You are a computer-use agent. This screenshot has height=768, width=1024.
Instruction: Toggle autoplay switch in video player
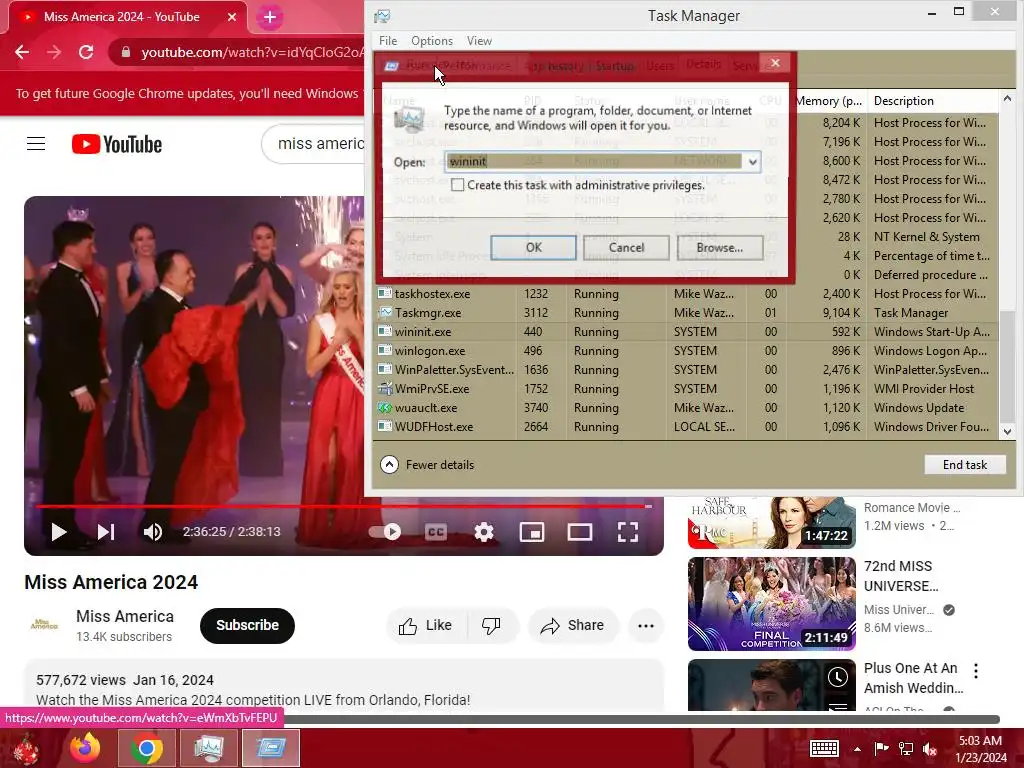385,532
